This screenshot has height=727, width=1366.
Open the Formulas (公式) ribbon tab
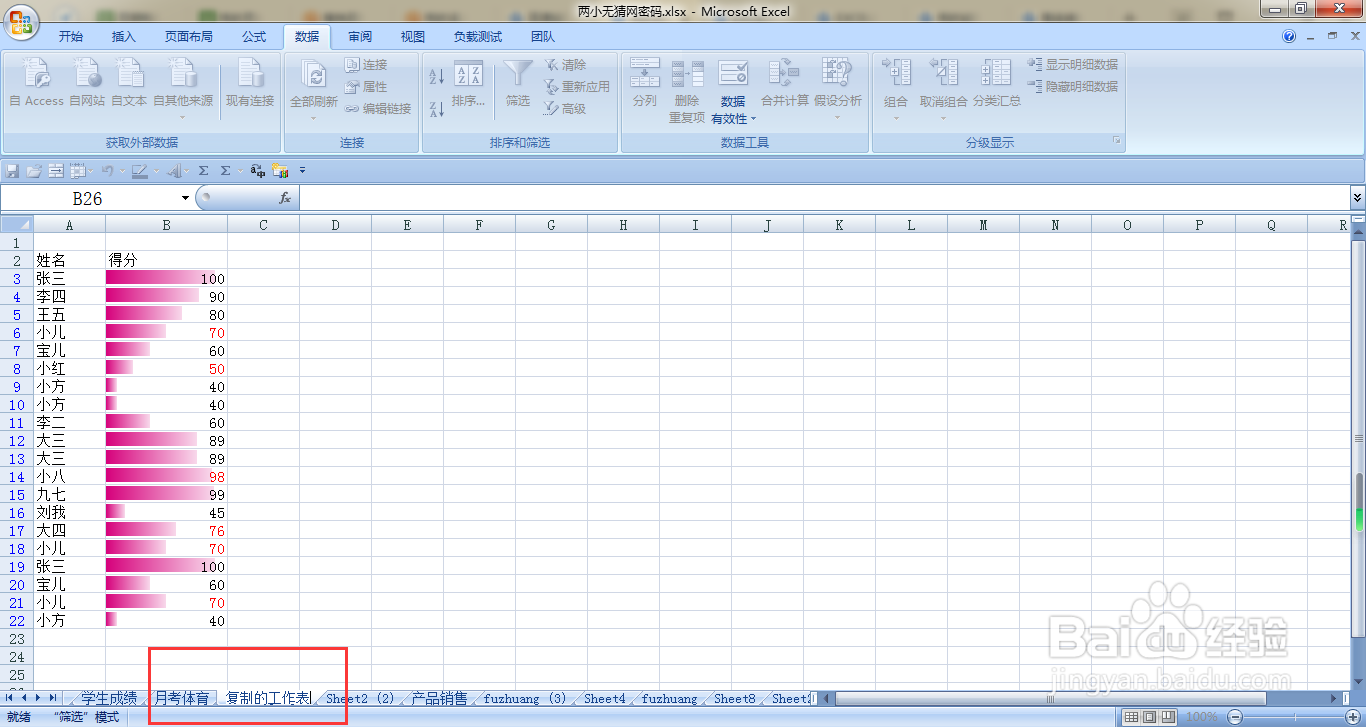[x=254, y=37]
